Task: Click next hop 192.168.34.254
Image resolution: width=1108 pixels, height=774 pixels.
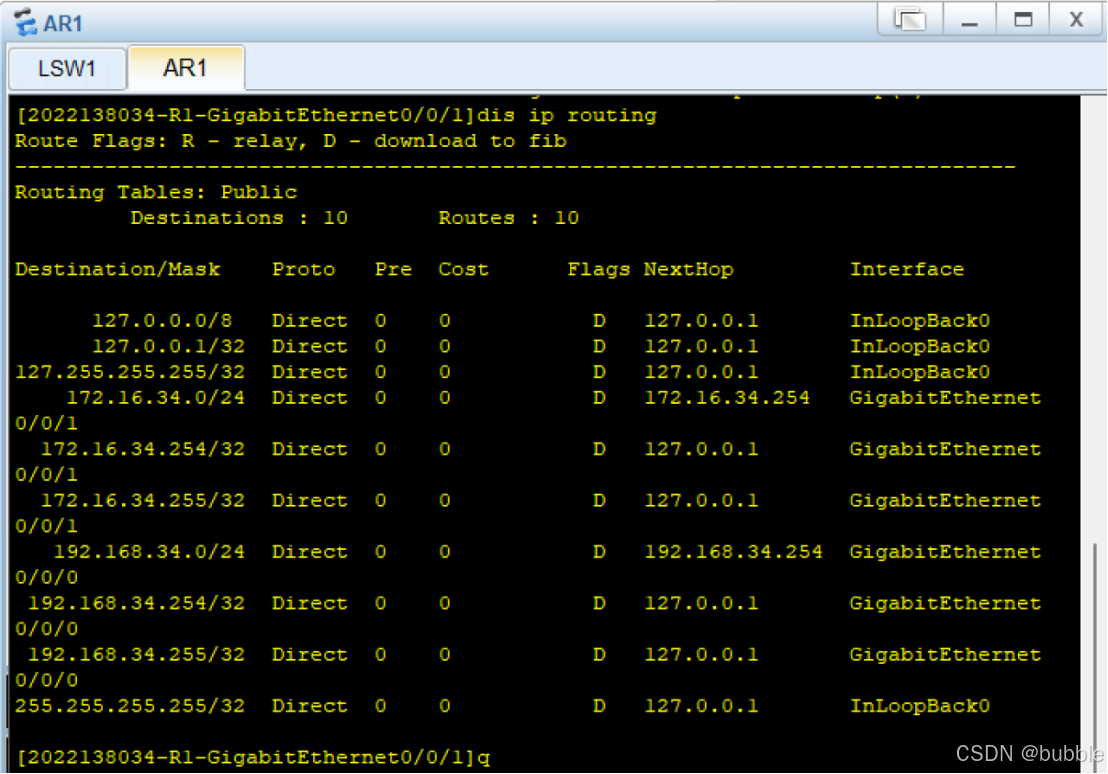Action: (733, 552)
